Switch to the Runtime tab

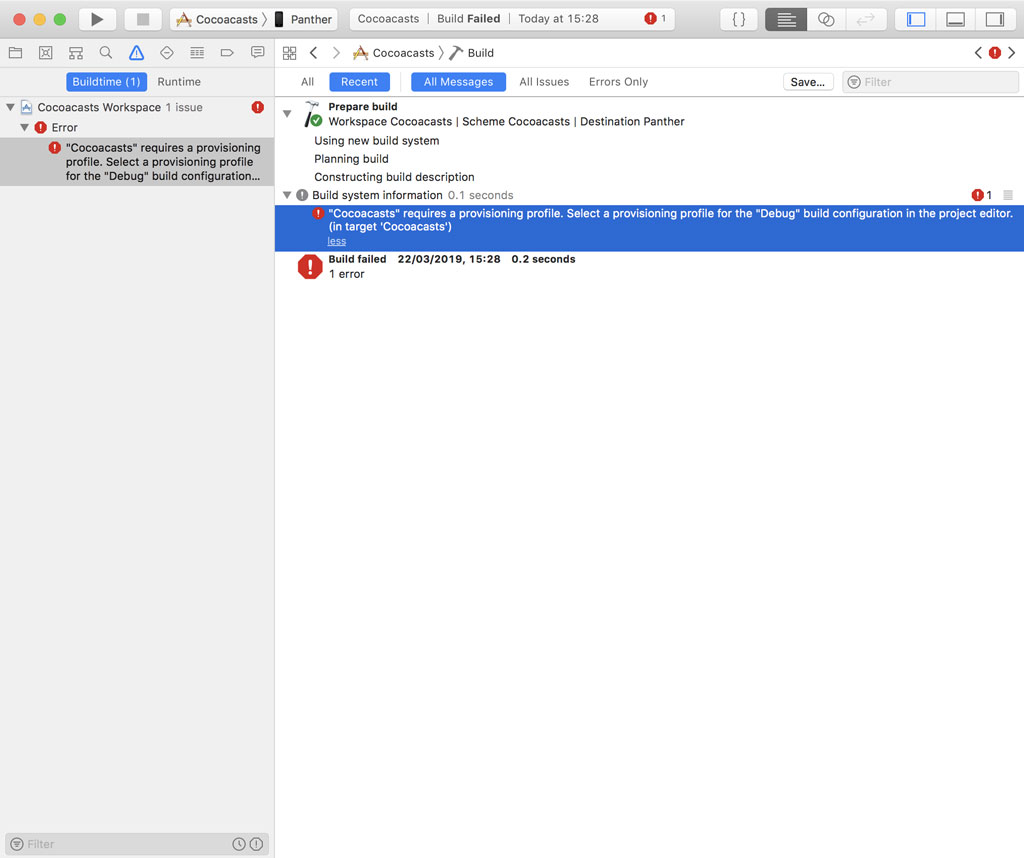tap(178, 81)
